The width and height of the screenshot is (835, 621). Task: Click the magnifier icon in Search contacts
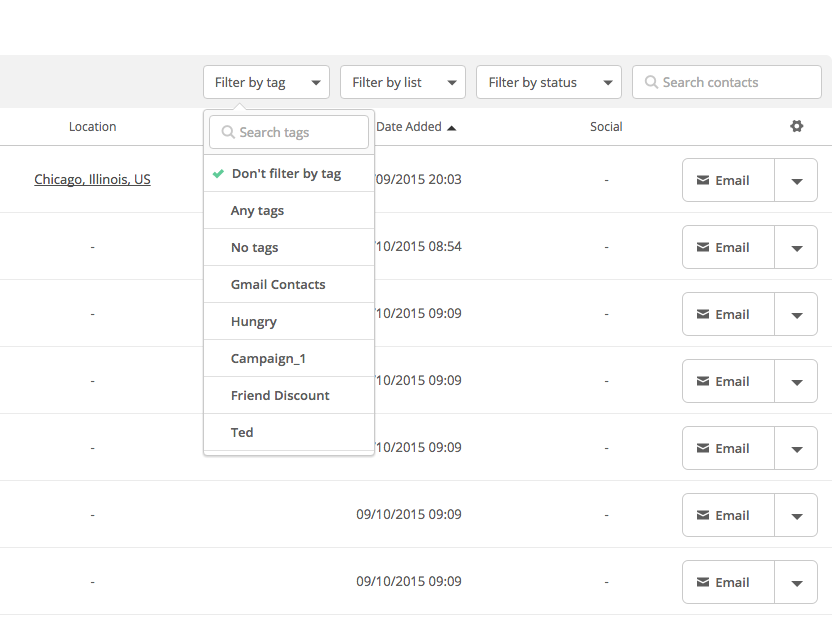tap(651, 83)
